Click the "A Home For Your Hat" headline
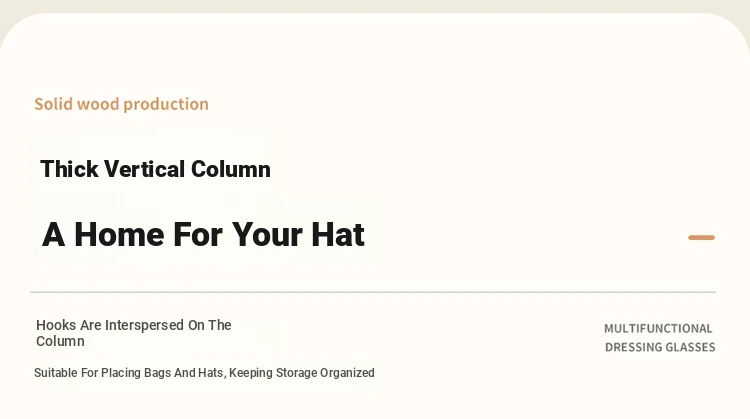Screen dimensions: 750x419 click(203, 234)
